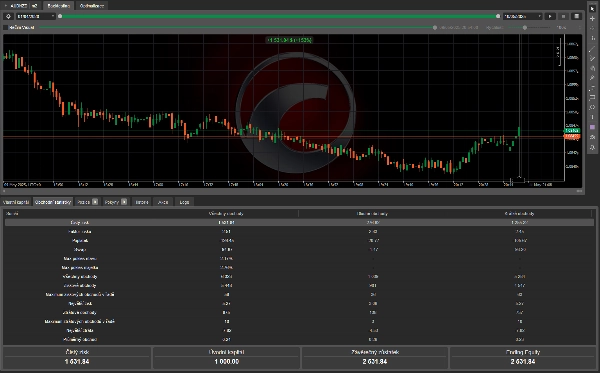Click the purple color square in right toolbar
The width and height of the screenshot is (600, 373).
[592, 127]
